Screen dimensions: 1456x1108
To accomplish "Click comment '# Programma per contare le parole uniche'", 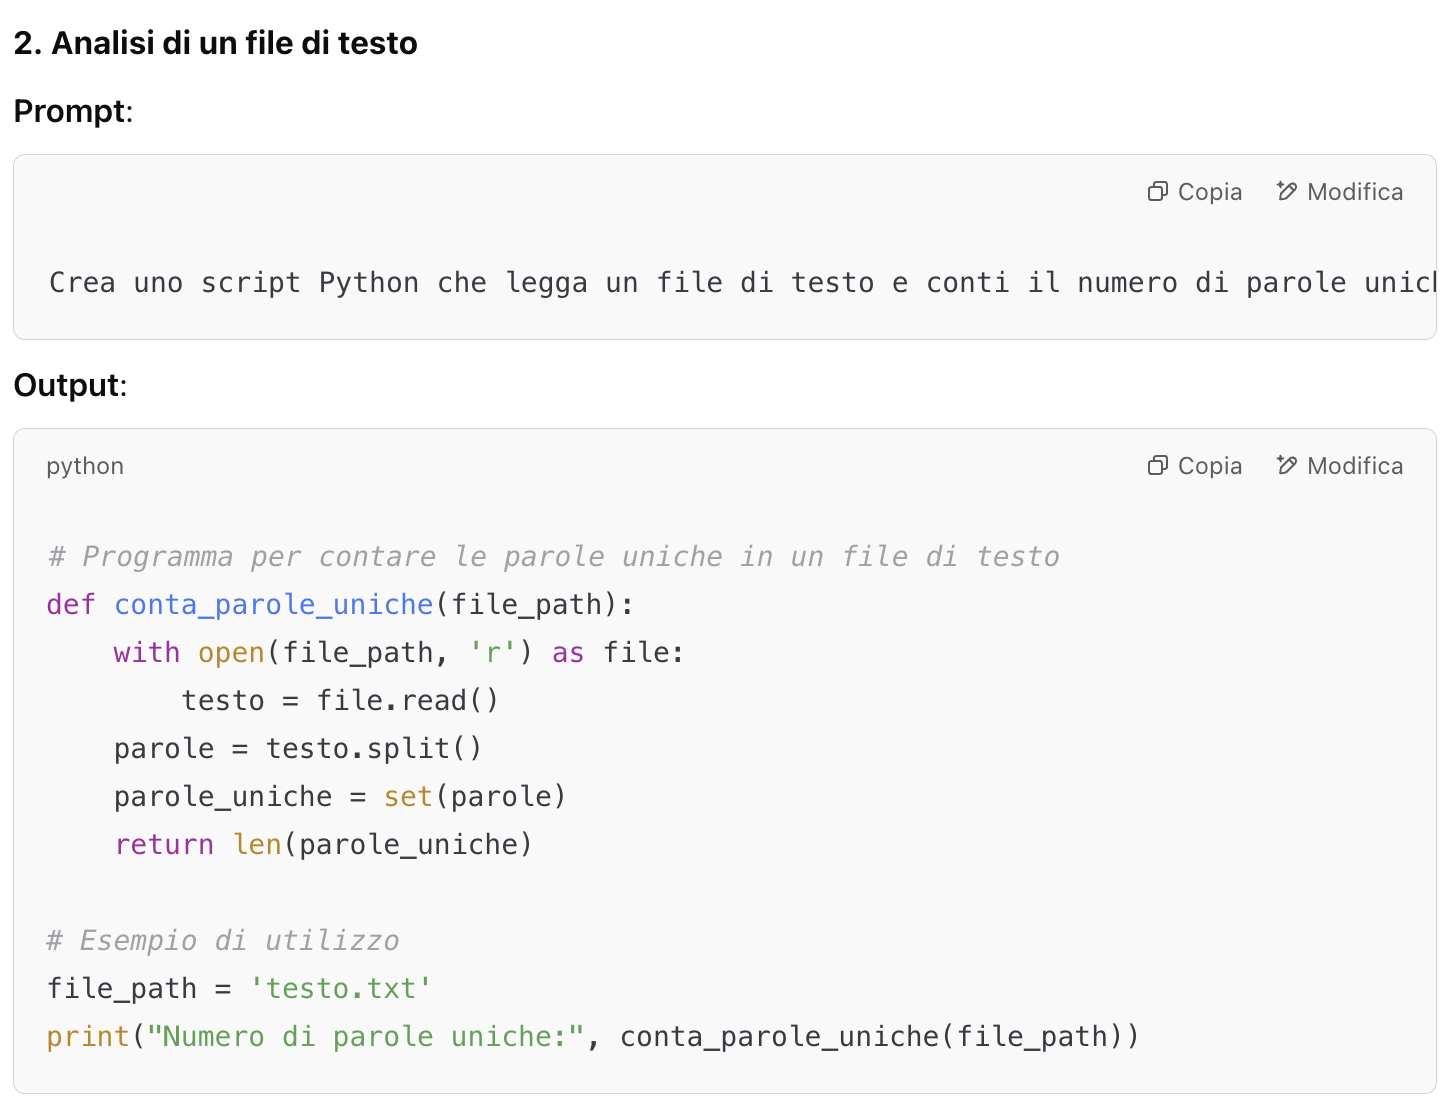I will point(553,557).
